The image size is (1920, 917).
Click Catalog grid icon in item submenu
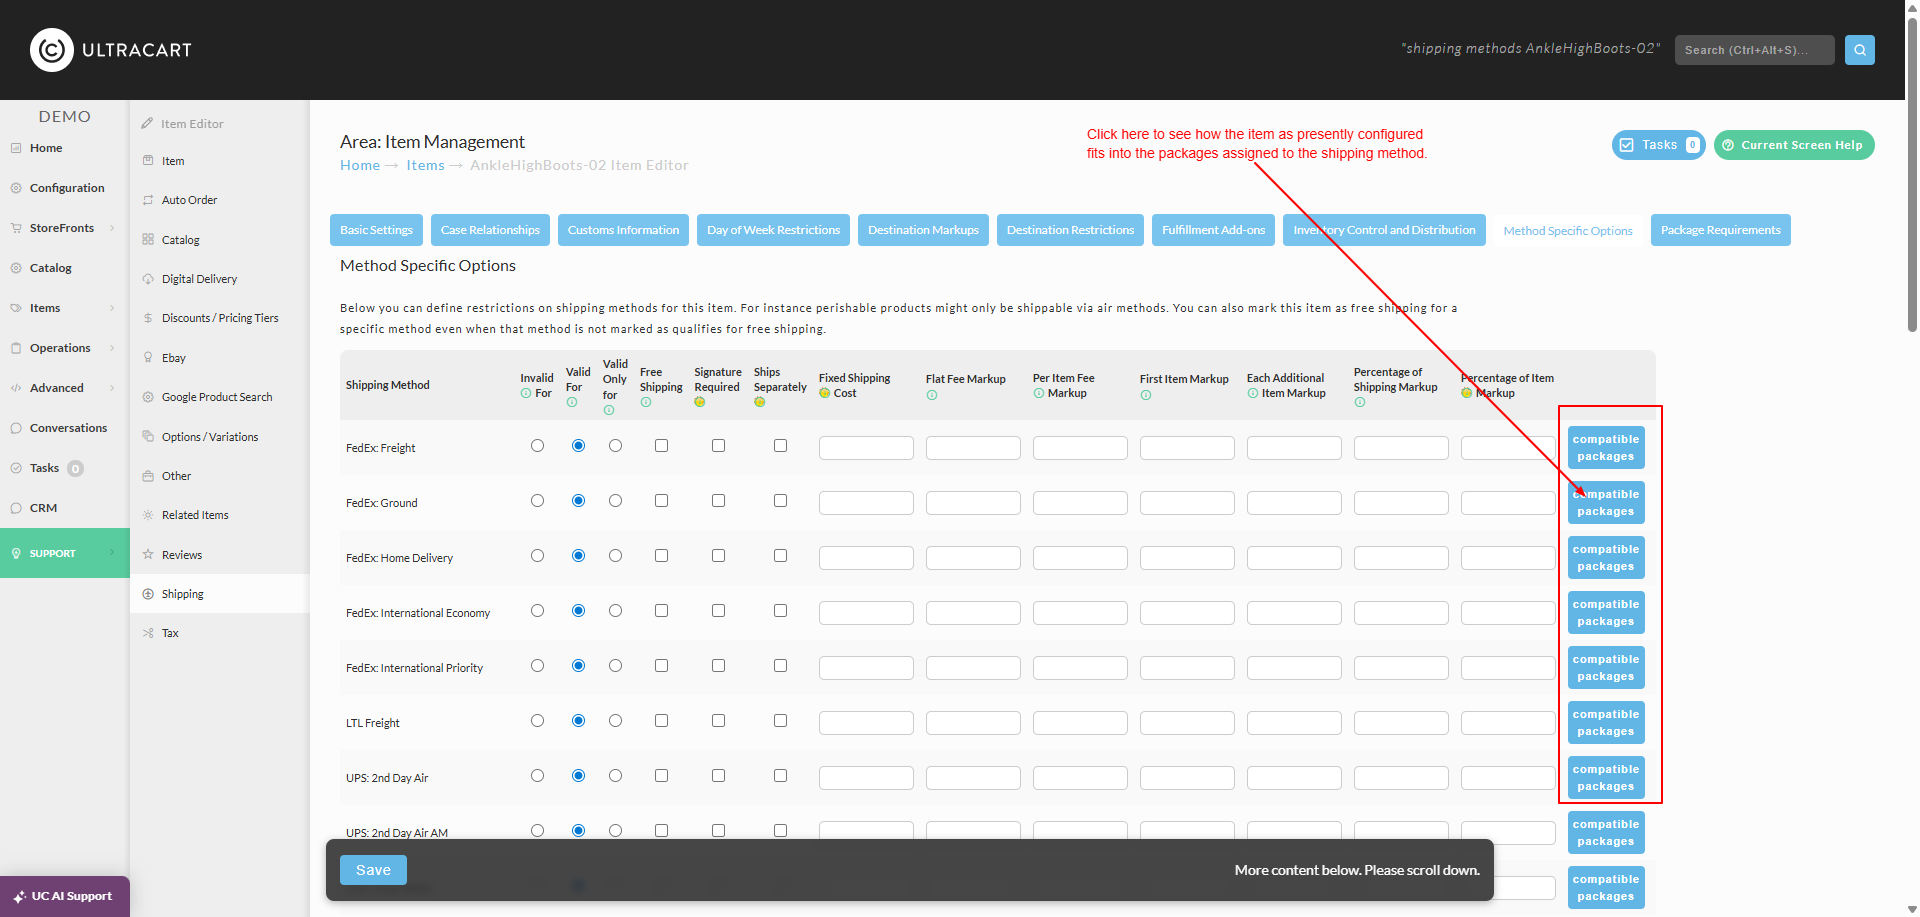tap(148, 240)
